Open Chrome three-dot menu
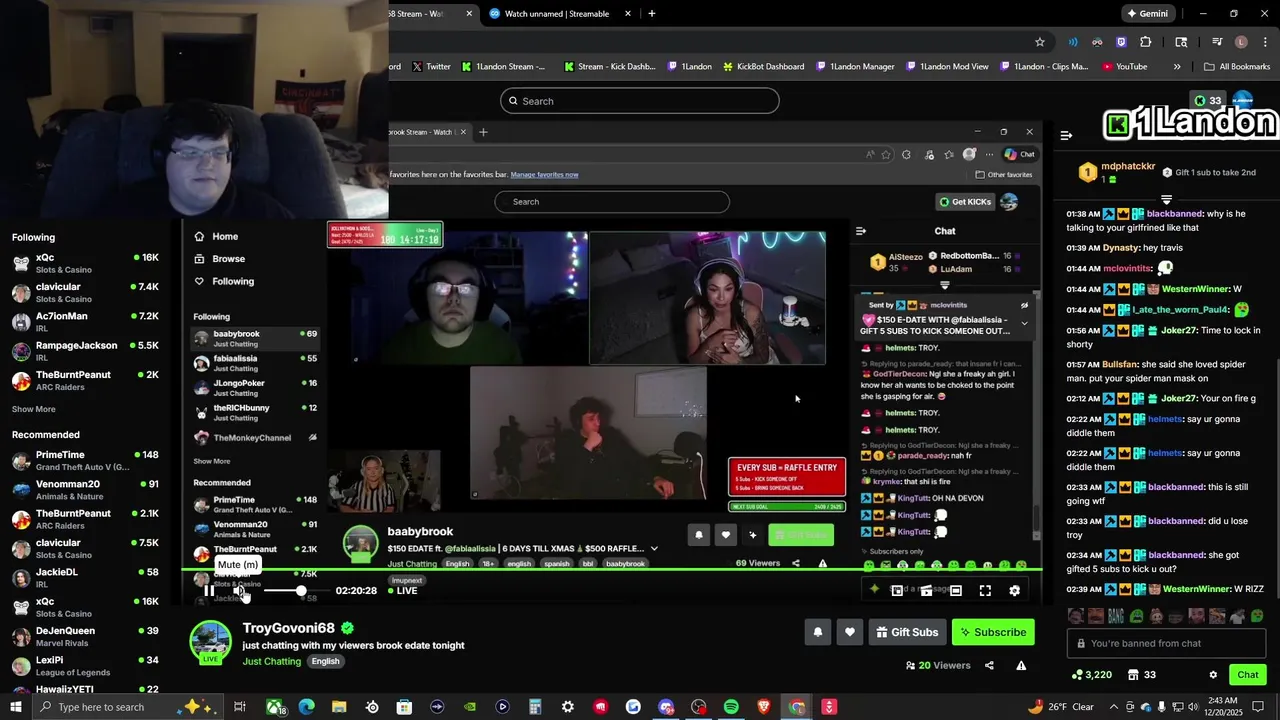Viewport: 1280px width, 720px height. pos(1263,42)
